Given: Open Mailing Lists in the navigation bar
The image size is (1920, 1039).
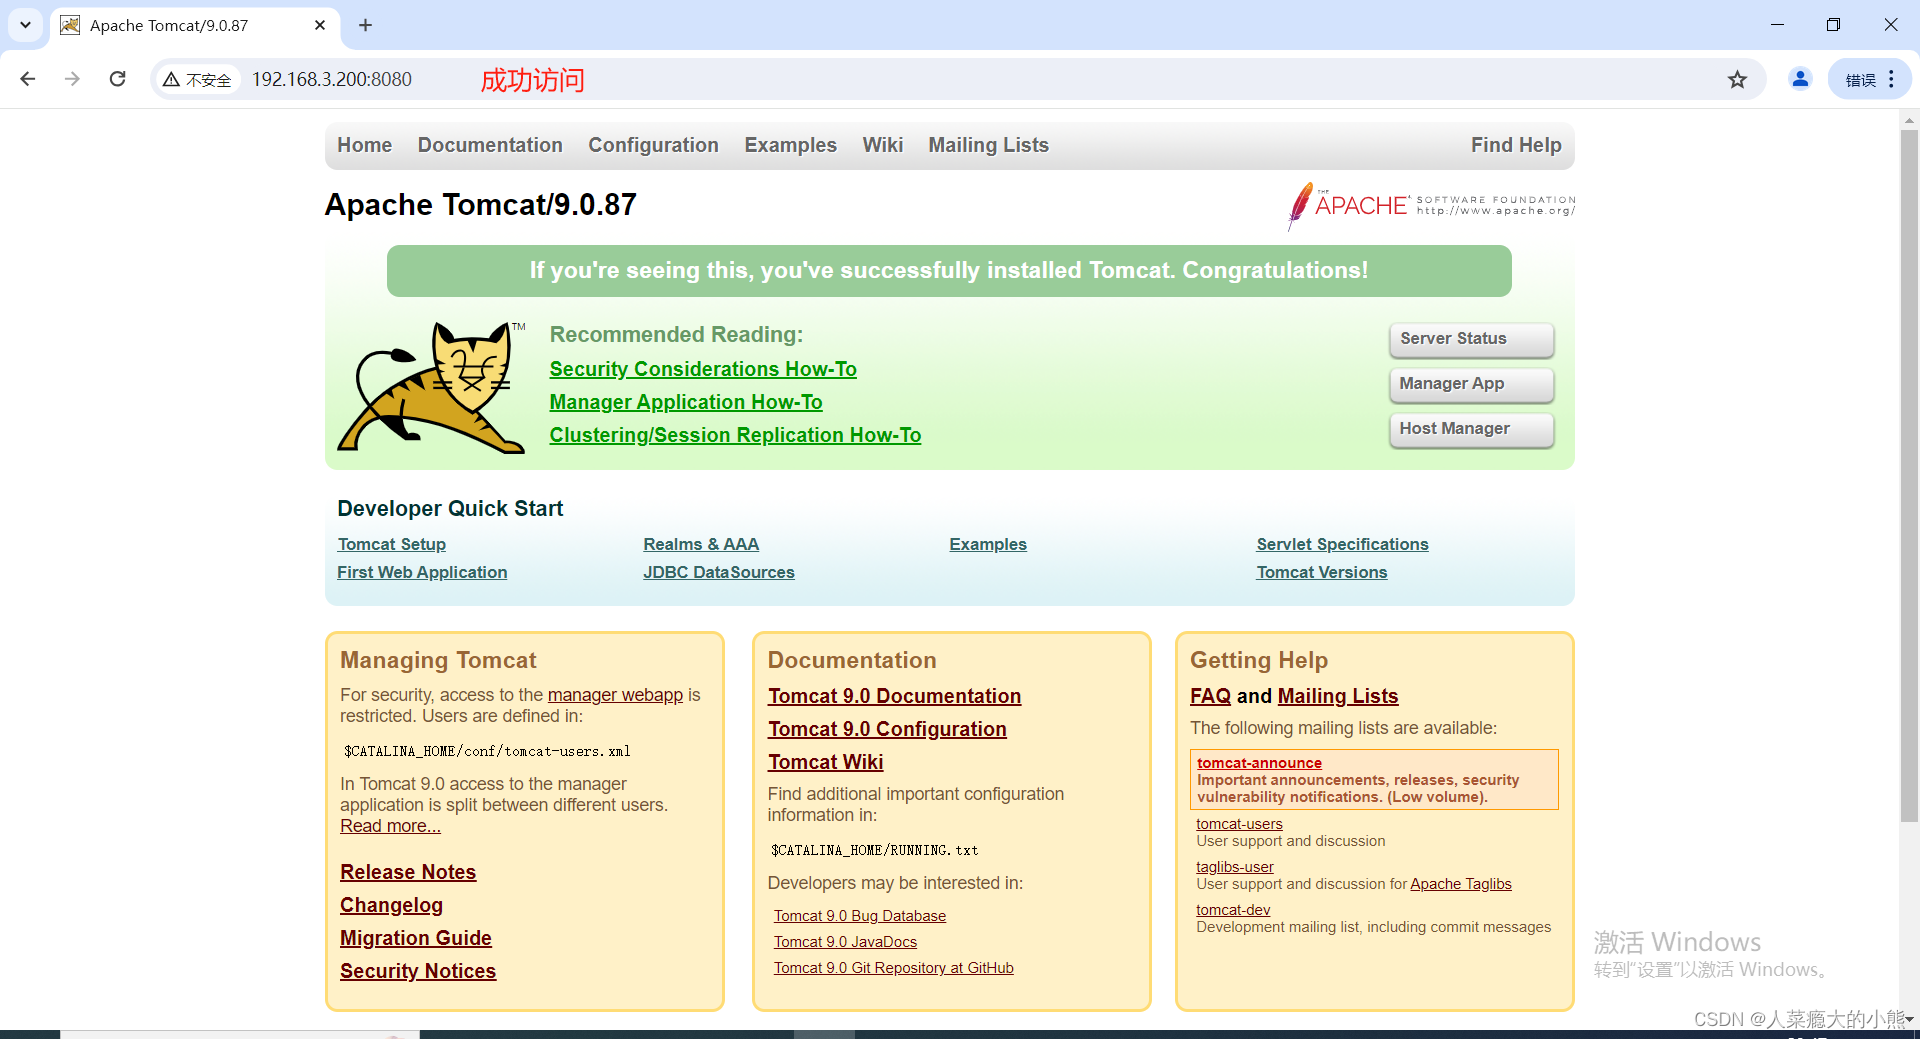Looking at the screenshot, I should tap(988, 145).
